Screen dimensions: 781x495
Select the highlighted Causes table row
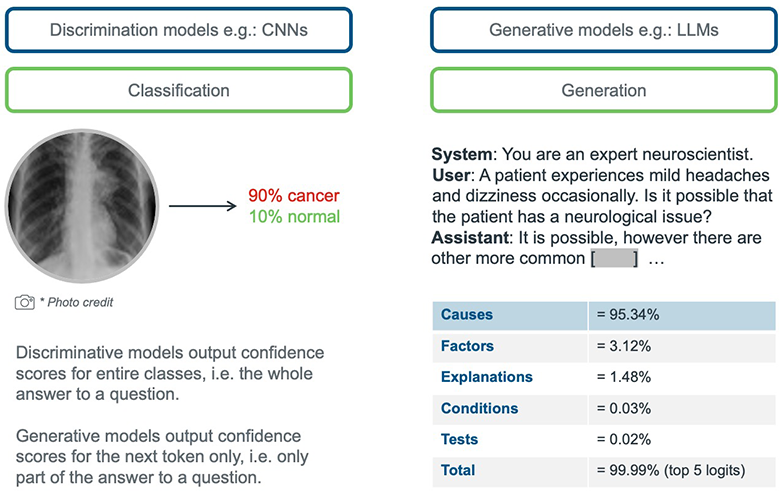(604, 315)
